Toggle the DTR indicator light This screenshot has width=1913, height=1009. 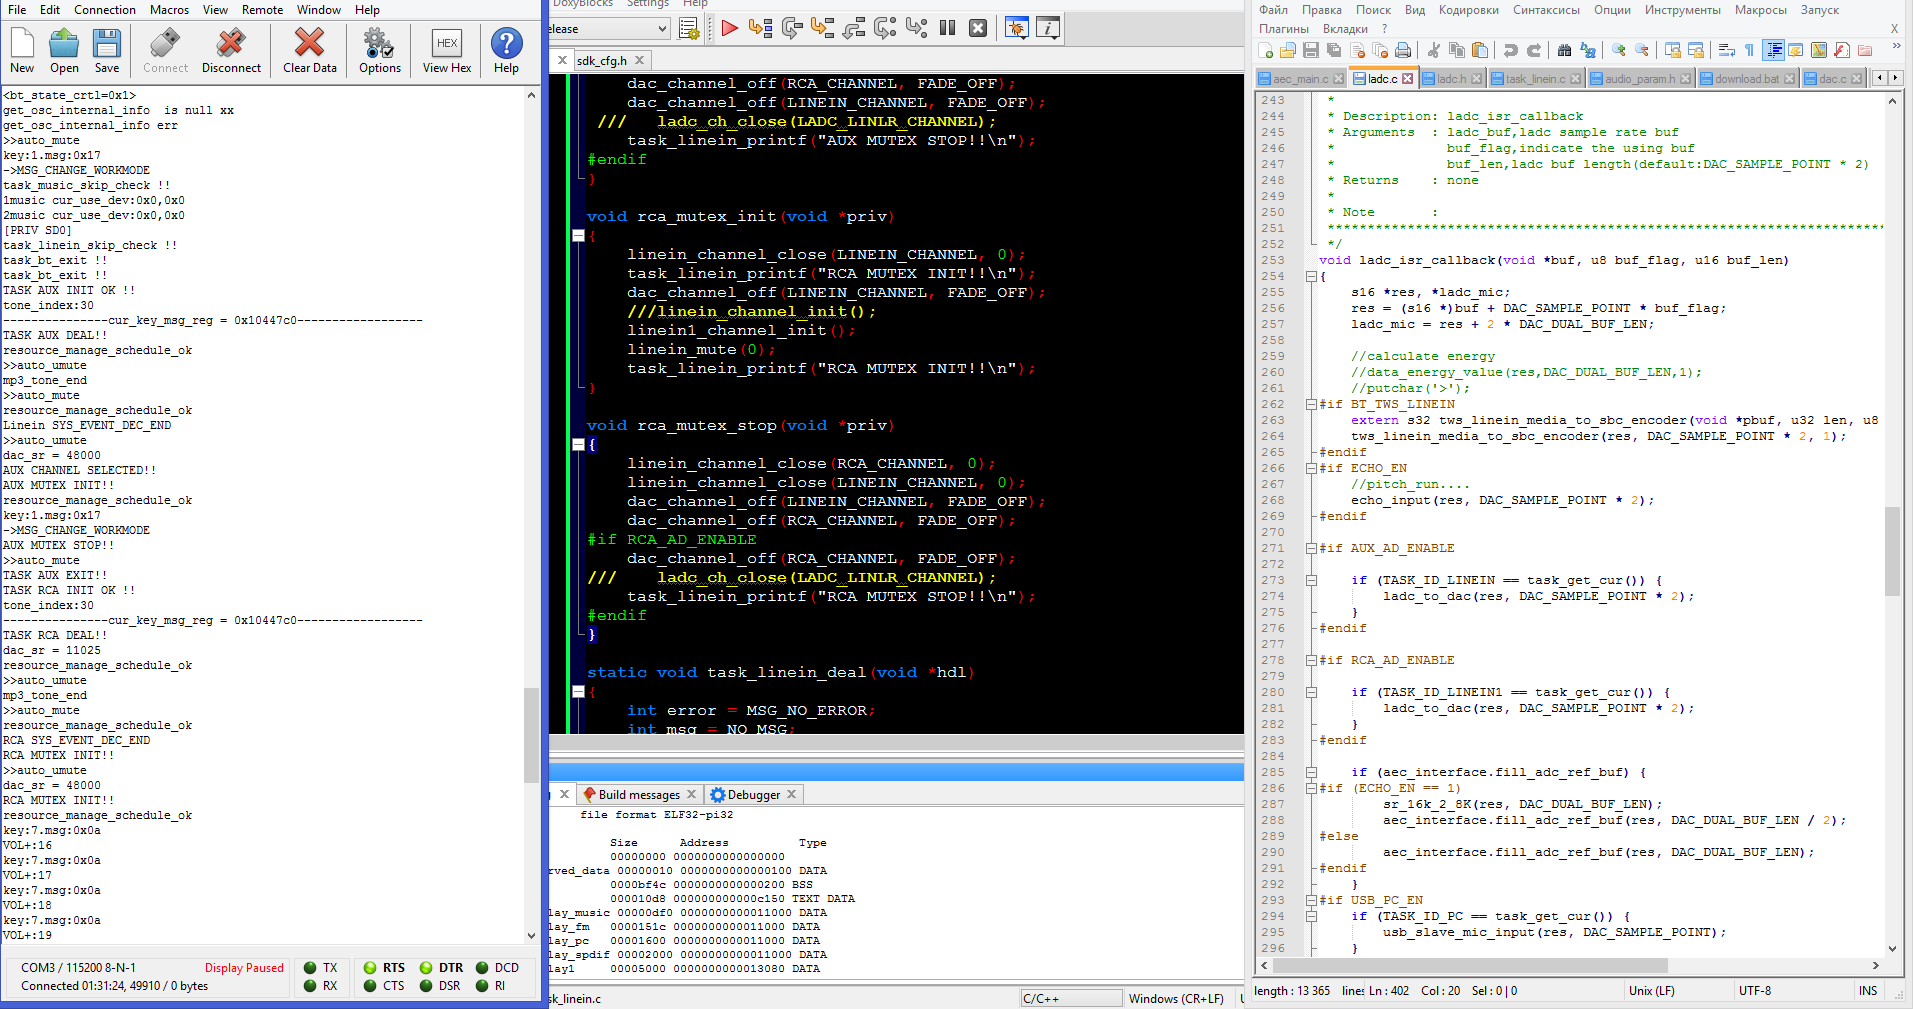pyautogui.click(x=426, y=968)
